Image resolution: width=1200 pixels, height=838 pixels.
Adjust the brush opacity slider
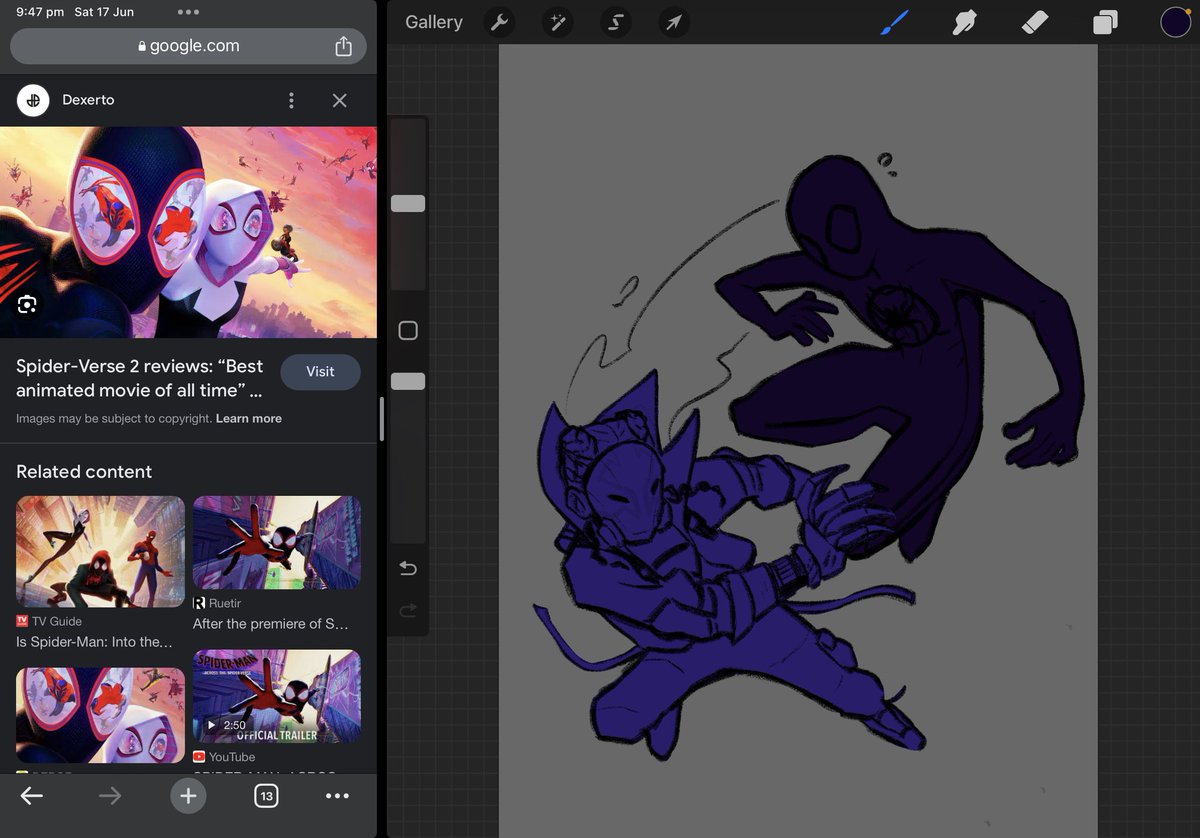pyautogui.click(x=408, y=381)
